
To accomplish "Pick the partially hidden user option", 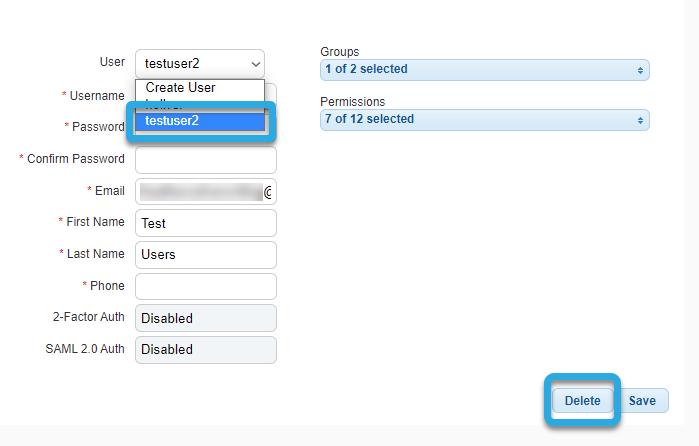I will coord(200,104).
